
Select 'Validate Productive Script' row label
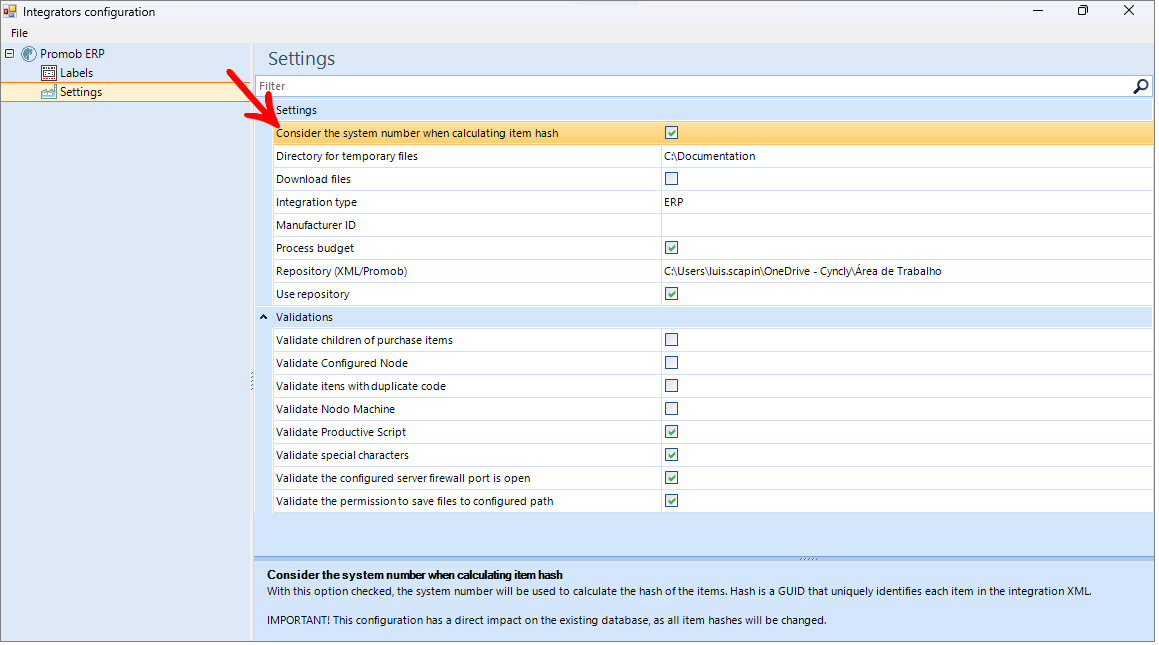[x=341, y=432]
